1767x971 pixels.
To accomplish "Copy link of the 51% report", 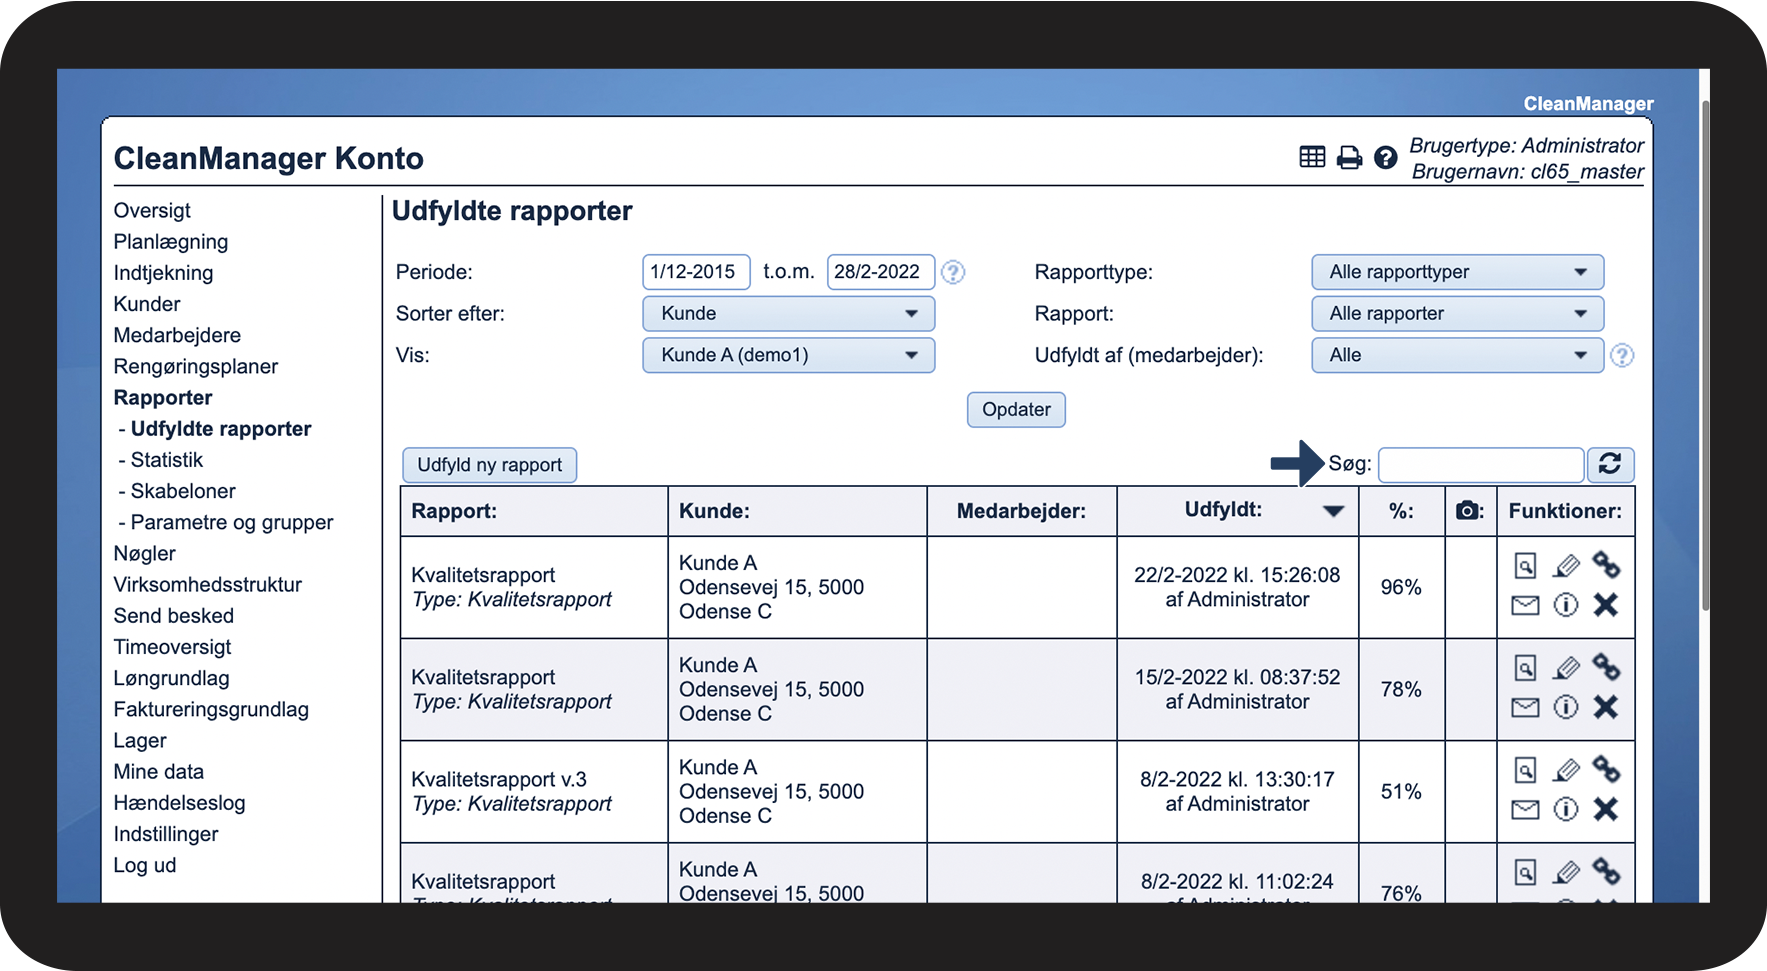I will tap(1606, 769).
